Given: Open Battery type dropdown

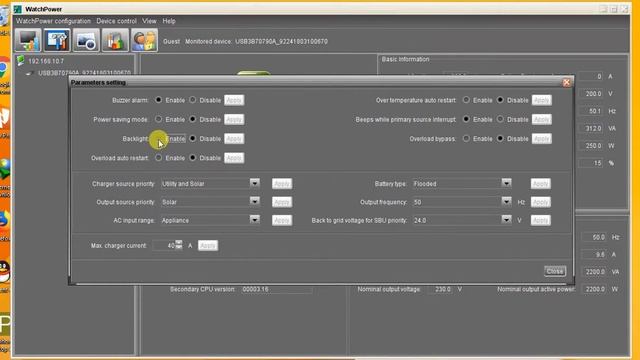Looking at the screenshot, I should point(506,183).
